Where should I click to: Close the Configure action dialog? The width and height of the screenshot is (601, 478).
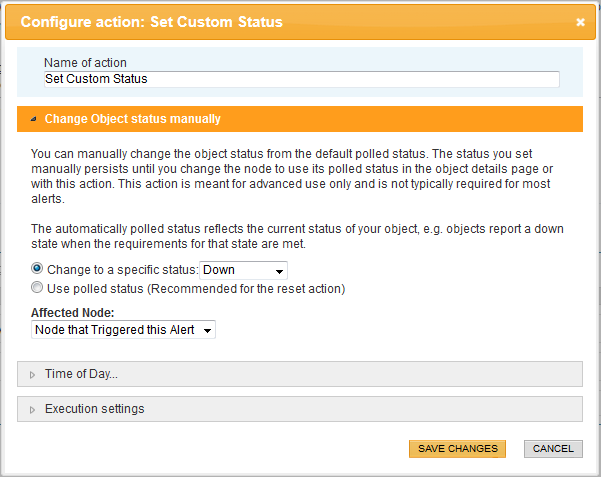point(580,21)
